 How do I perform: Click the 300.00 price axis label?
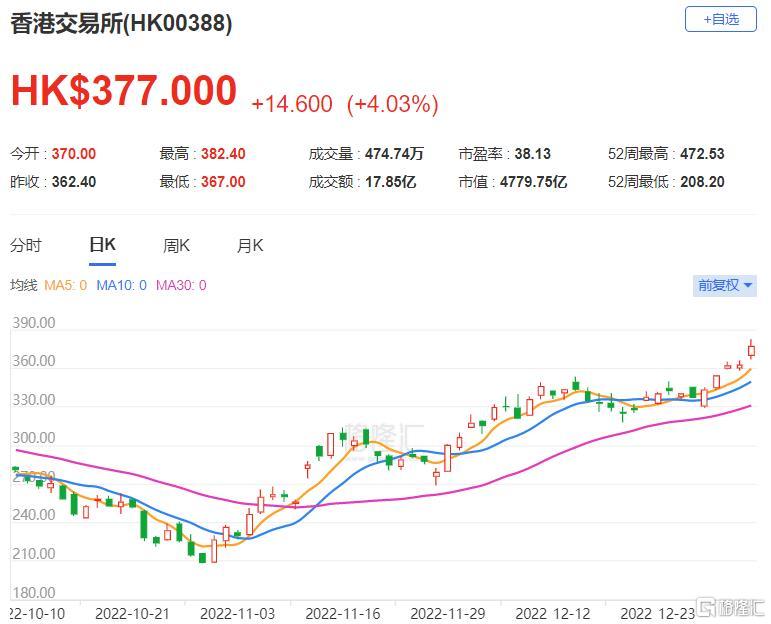[x=34, y=438]
